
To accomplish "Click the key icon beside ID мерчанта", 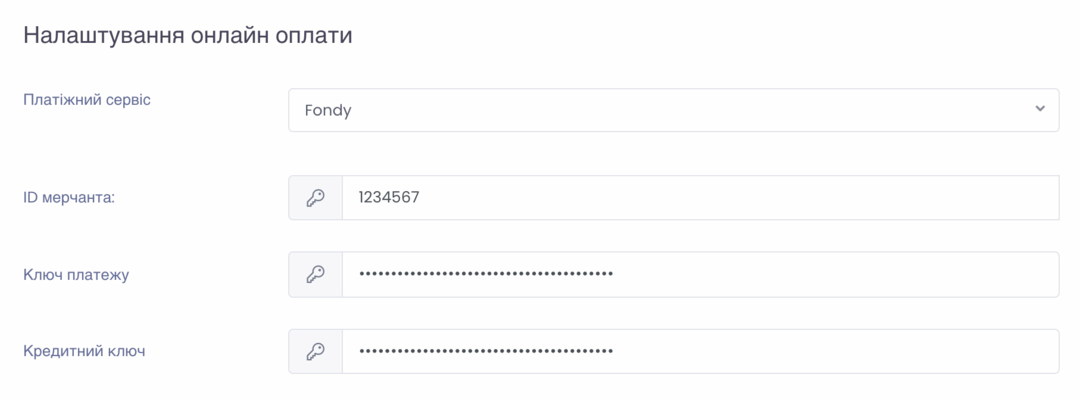I will point(315,198).
